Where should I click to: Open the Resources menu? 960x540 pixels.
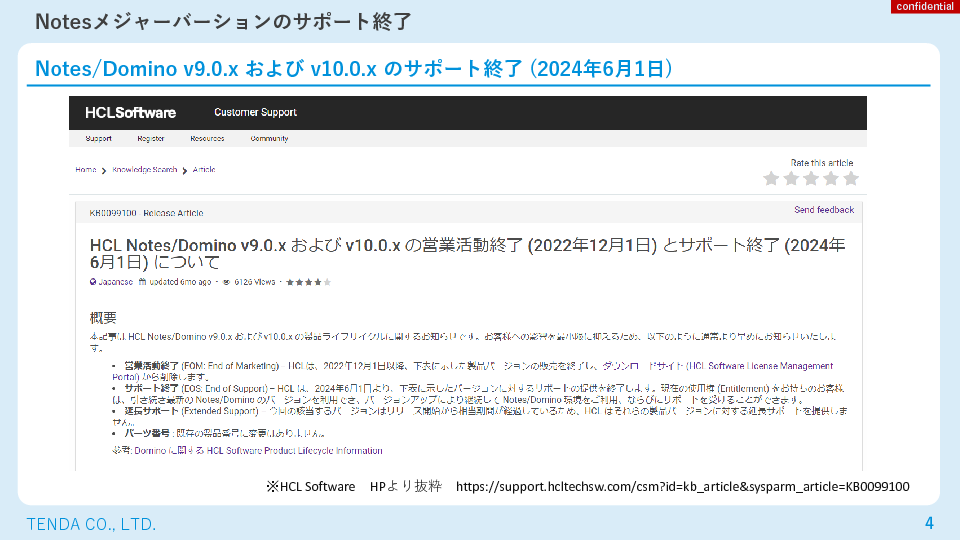point(207,139)
